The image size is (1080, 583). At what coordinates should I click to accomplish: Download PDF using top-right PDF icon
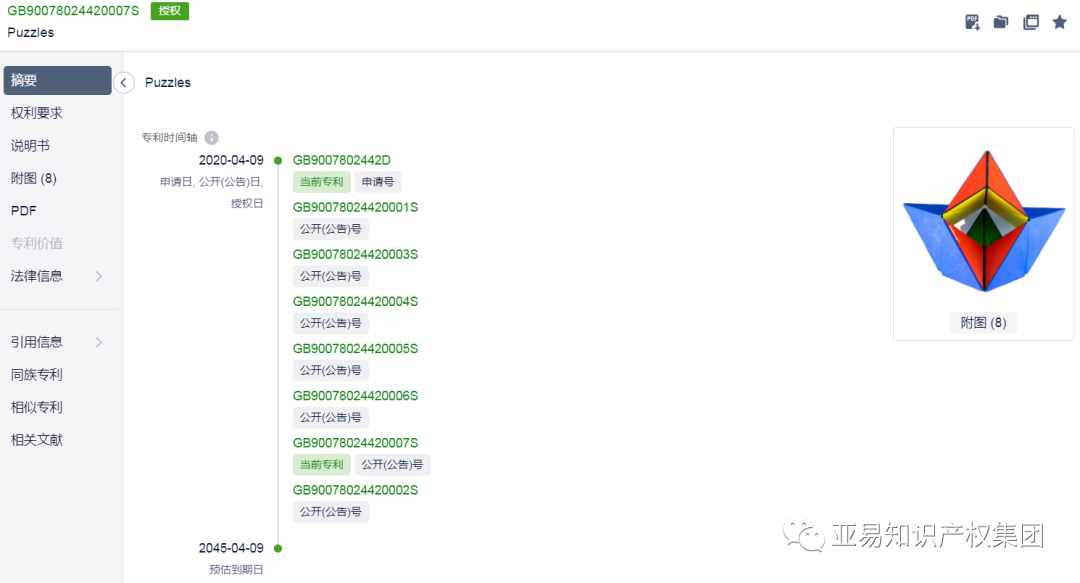point(972,22)
